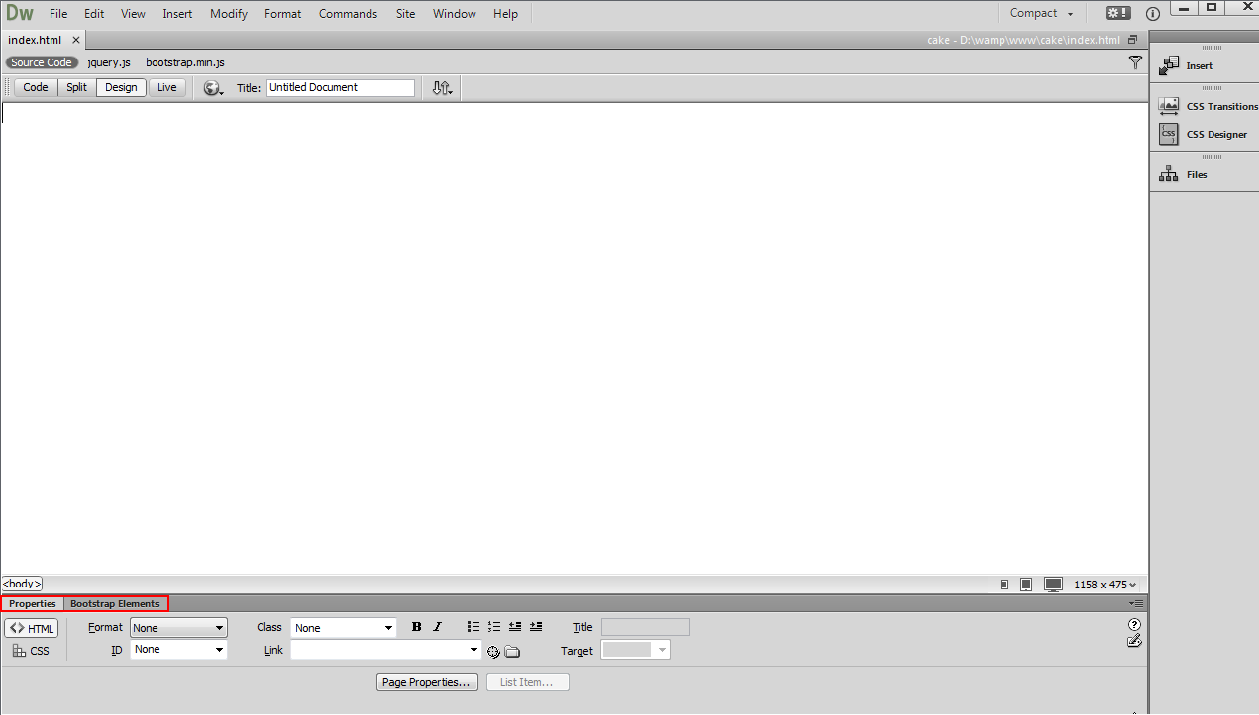1259x715 pixels.
Task: Open the Properties panel options menu icon
Action: [1136, 604]
